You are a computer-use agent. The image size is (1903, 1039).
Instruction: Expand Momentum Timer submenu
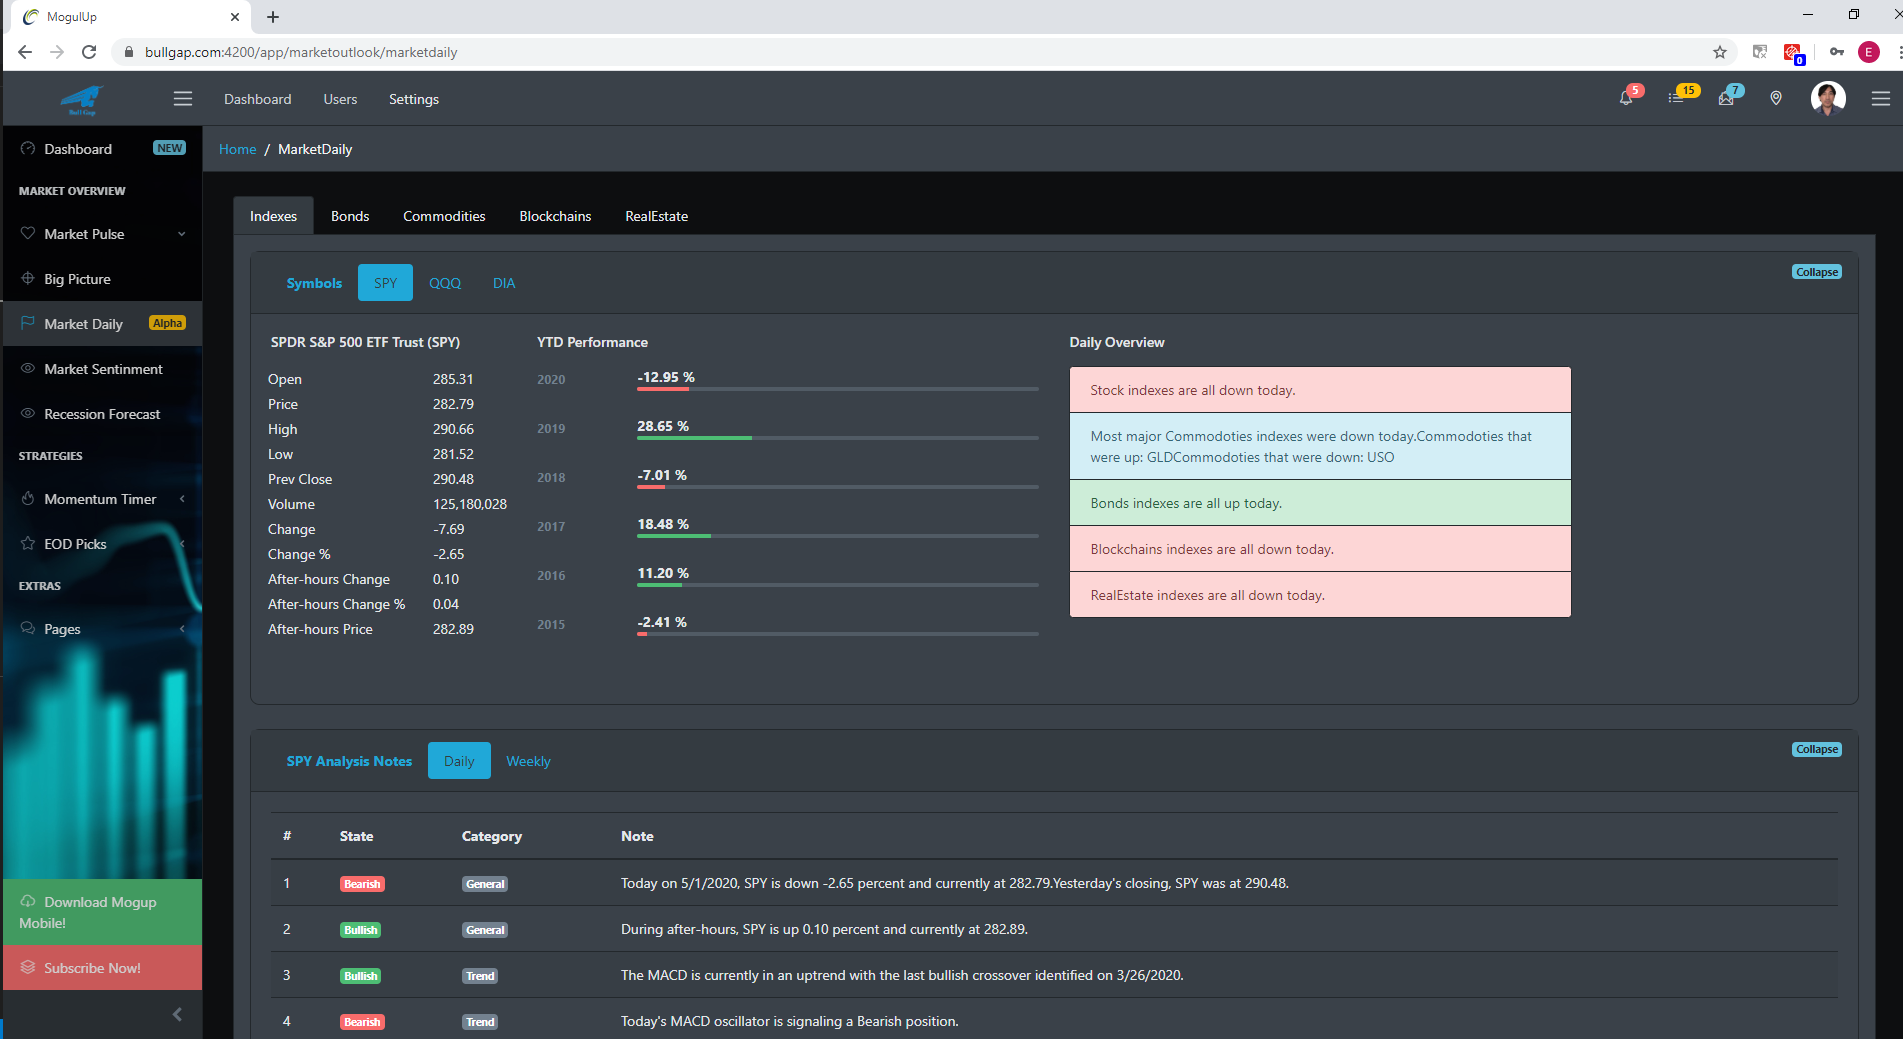point(102,499)
